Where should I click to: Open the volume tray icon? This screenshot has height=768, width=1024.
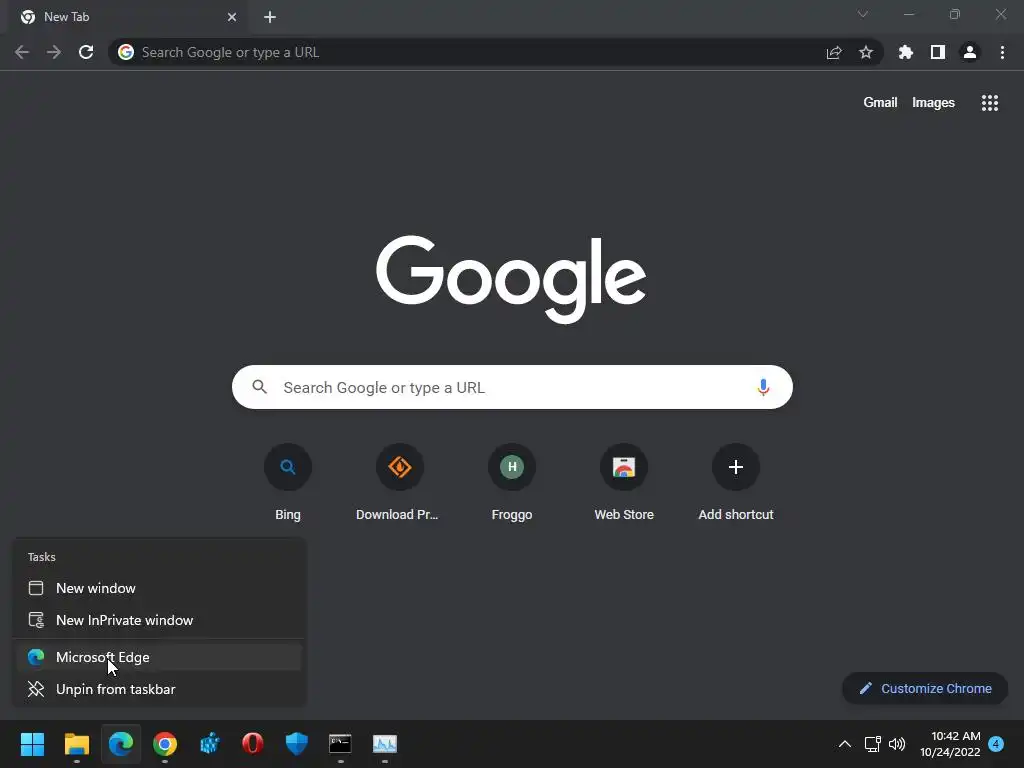897,744
